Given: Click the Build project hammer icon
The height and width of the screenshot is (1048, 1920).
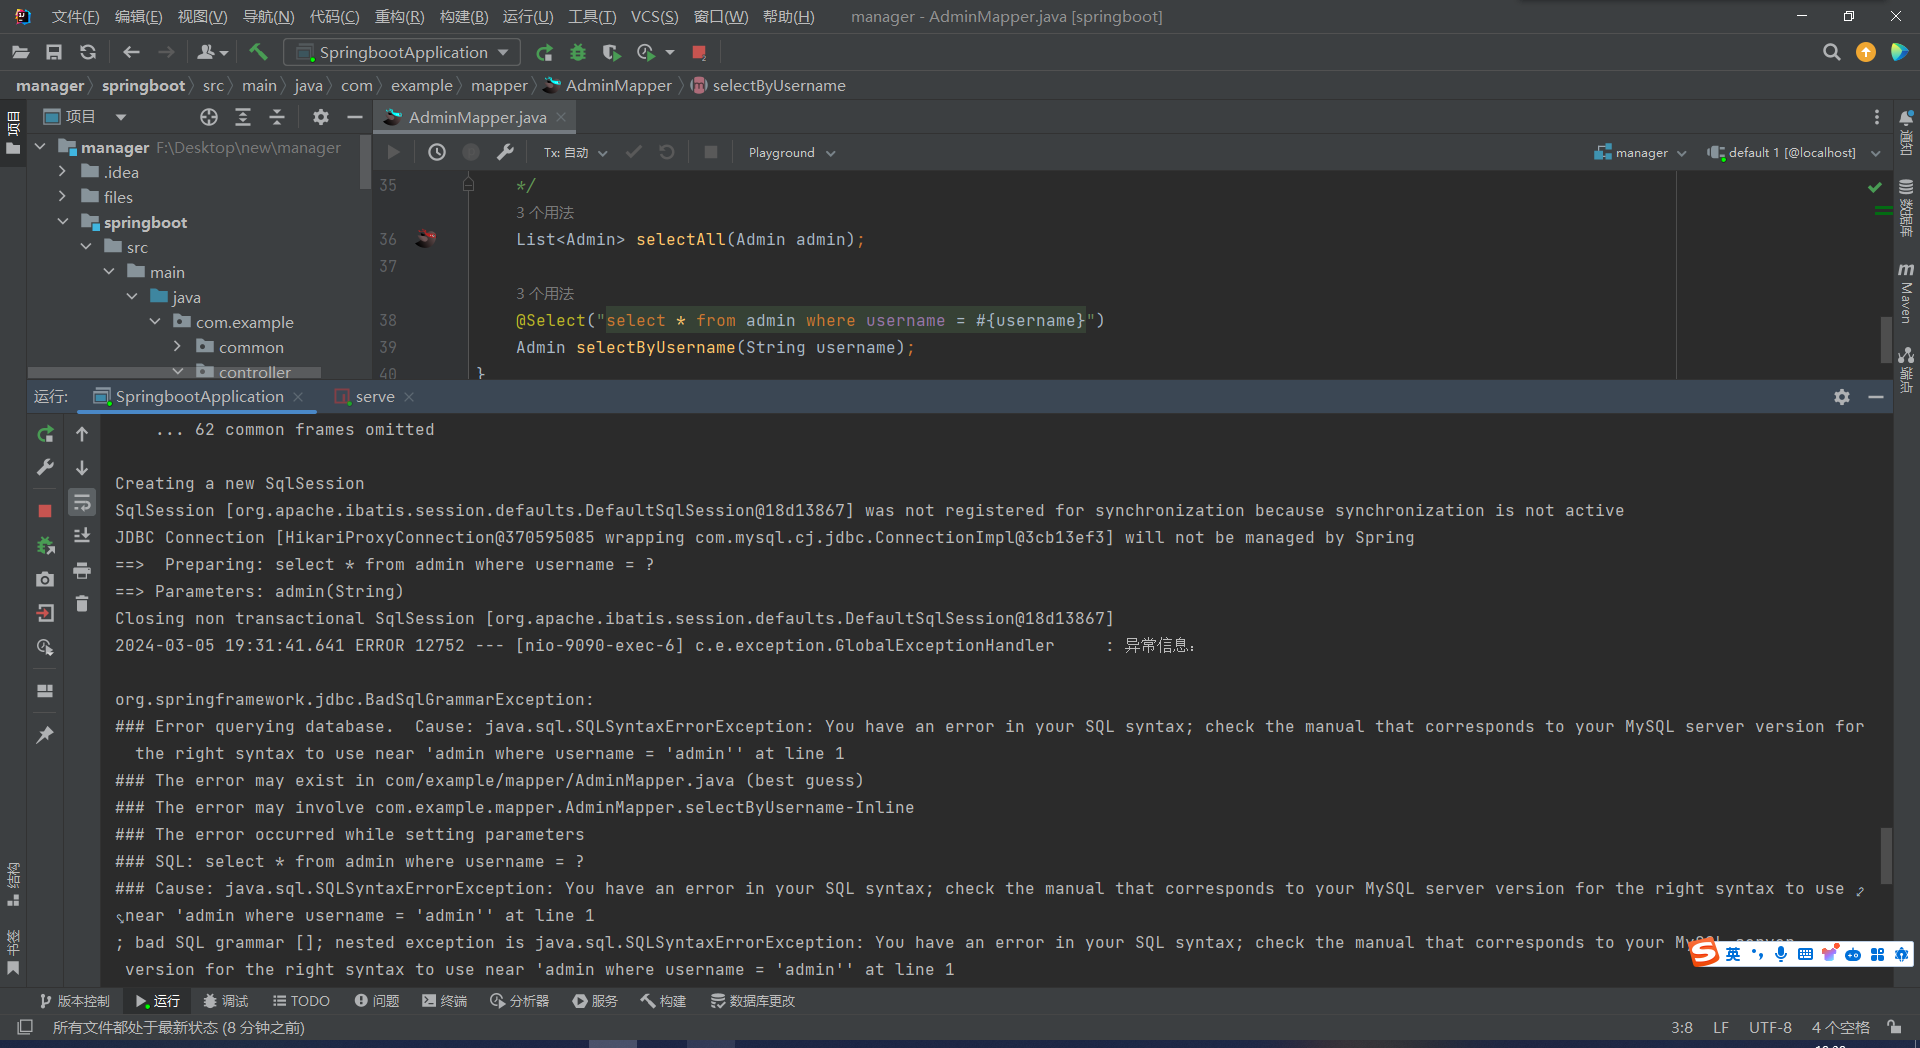Looking at the screenshot, I should tap(258, 52).
